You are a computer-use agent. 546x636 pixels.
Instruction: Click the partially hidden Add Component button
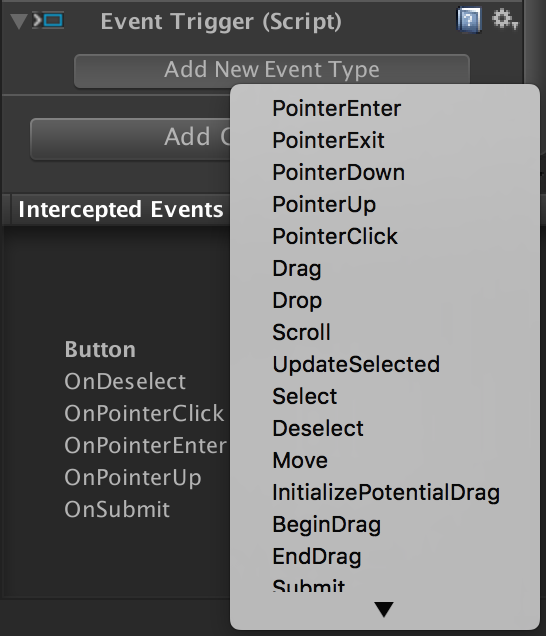[131, 139]
